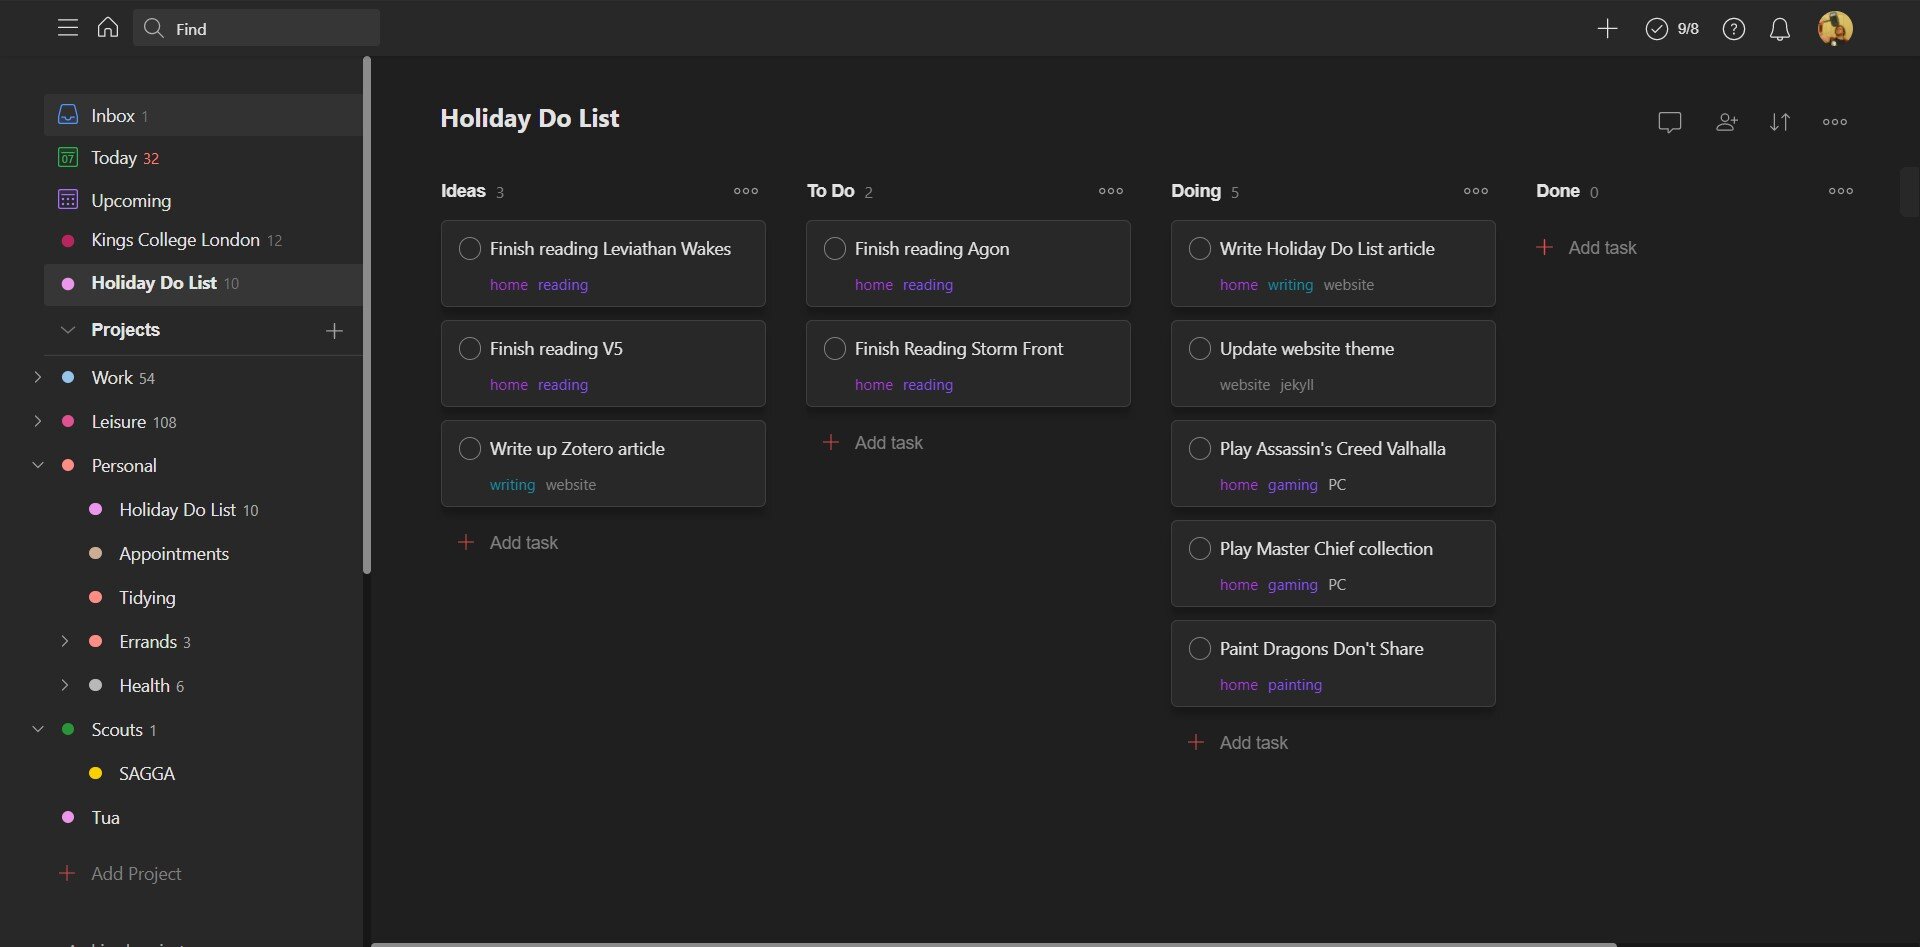Click share project person icon
The image size is (1920, 947).
[1726, 122]
